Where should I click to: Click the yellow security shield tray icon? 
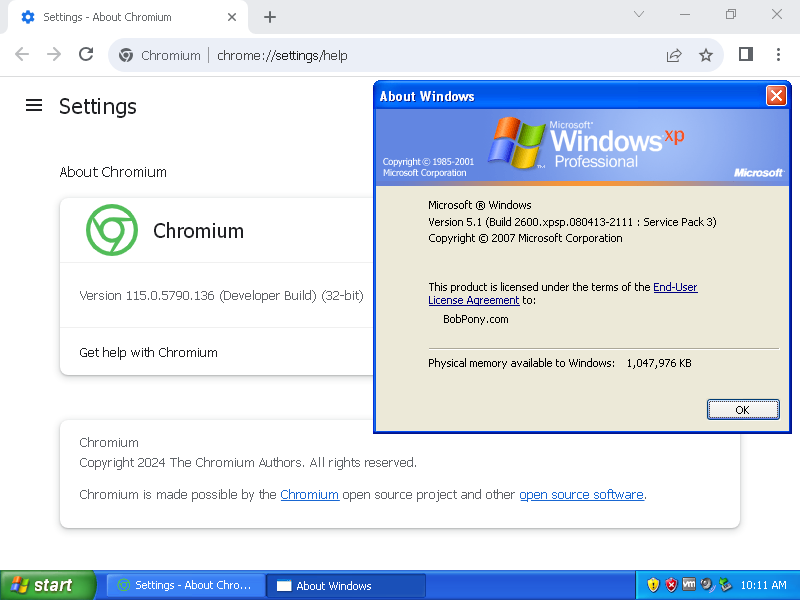(653, 585)
